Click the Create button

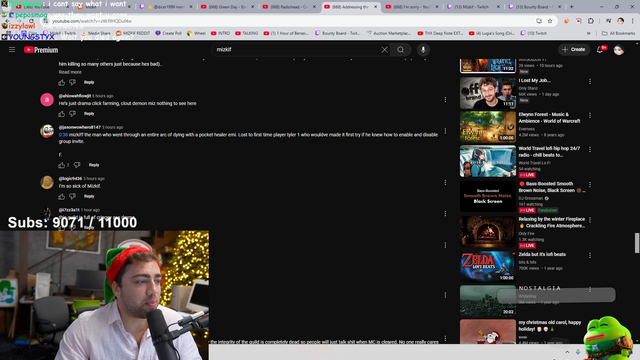click(574, 49)
